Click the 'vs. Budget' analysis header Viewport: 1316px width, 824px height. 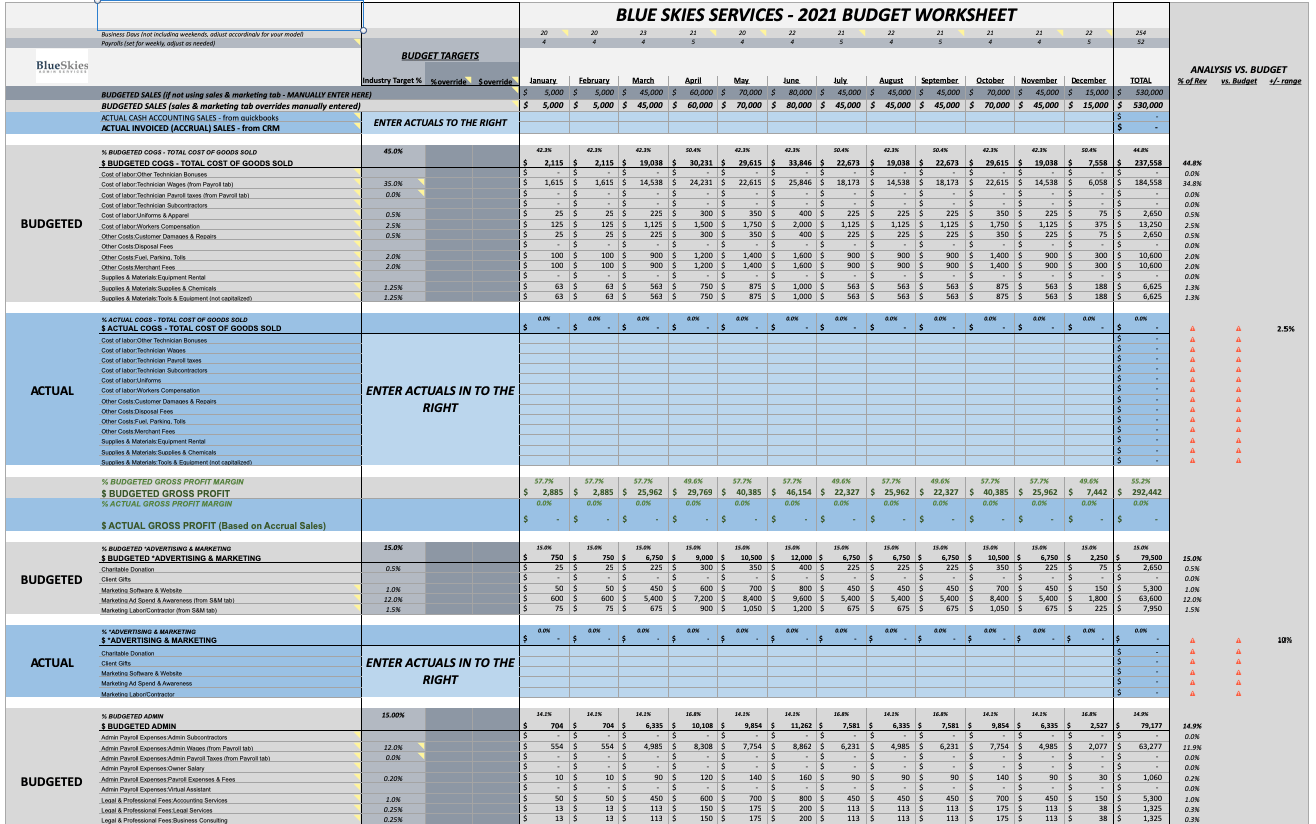pyautogui.click(x=1238, y=81)
